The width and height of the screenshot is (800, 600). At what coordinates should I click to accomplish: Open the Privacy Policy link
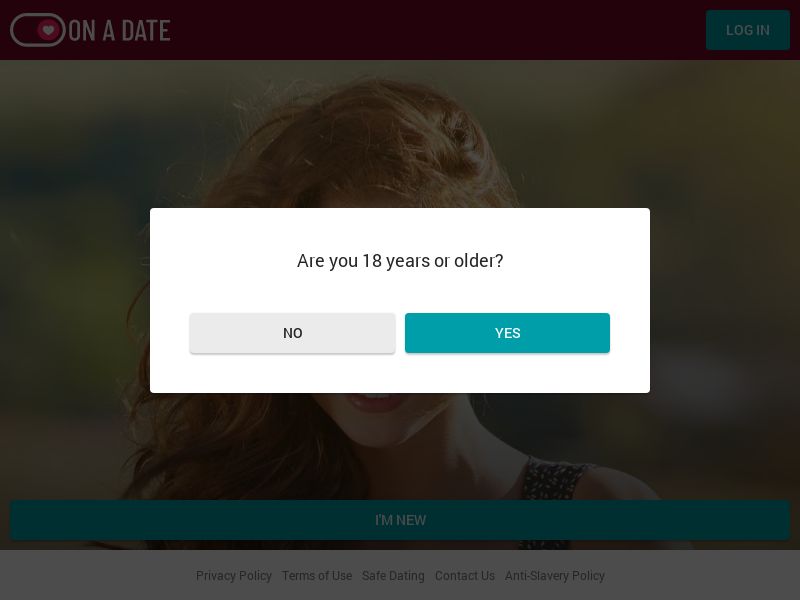[234, 576]
